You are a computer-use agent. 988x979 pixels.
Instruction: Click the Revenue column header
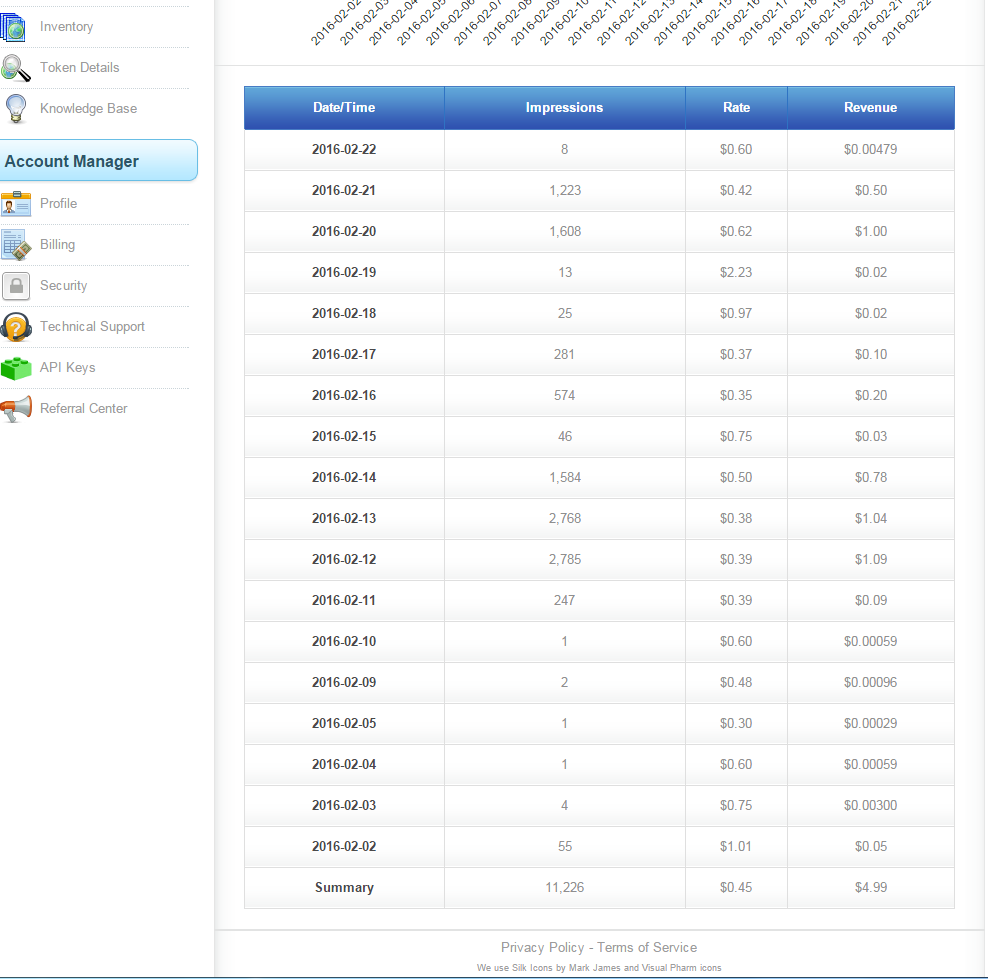click(x=870, y=108)
